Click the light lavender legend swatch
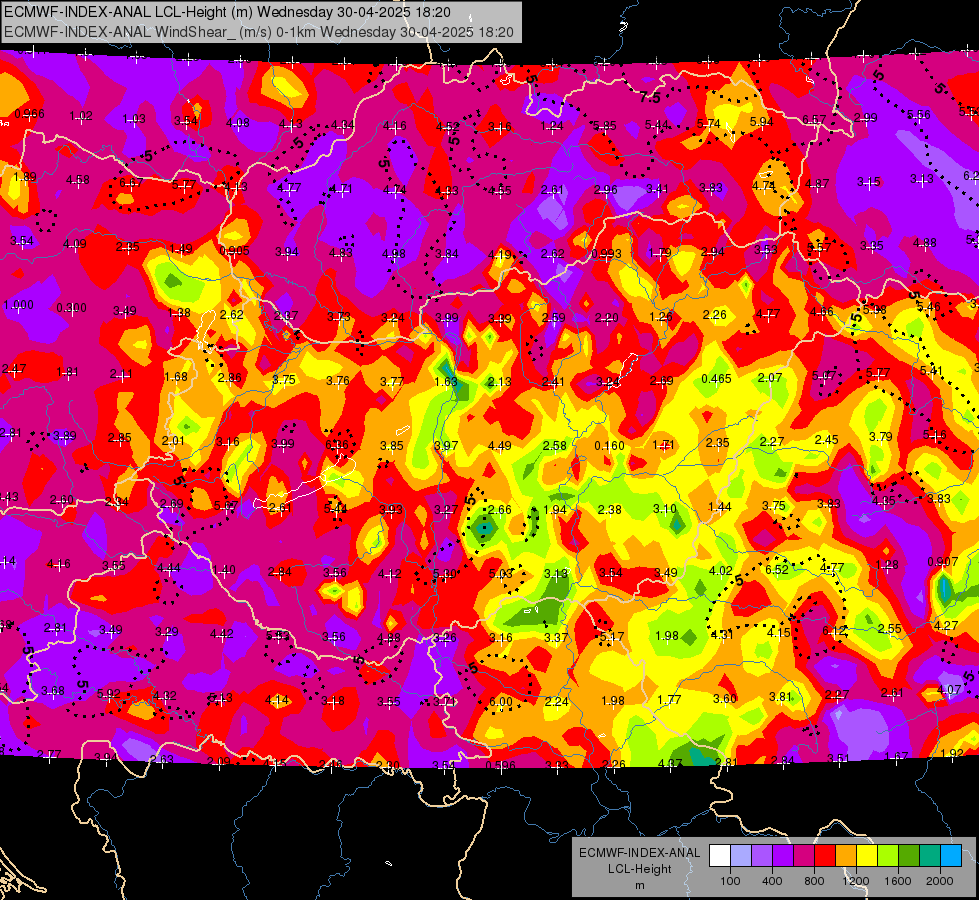979x900 pixels. tap(741, 856)
